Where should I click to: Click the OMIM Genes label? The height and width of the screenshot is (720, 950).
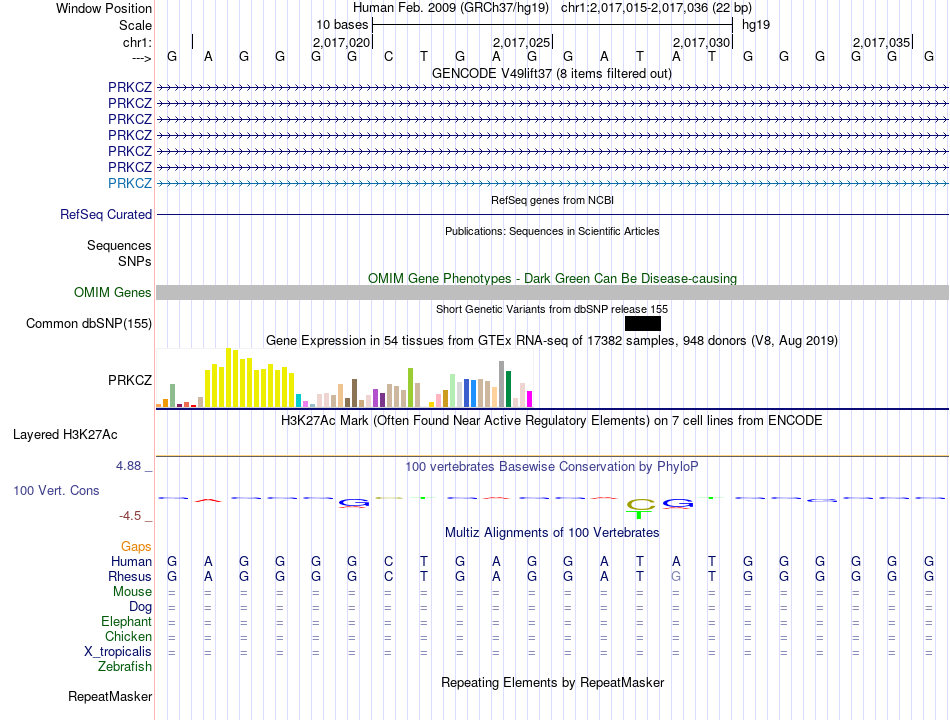click(113, 292)
